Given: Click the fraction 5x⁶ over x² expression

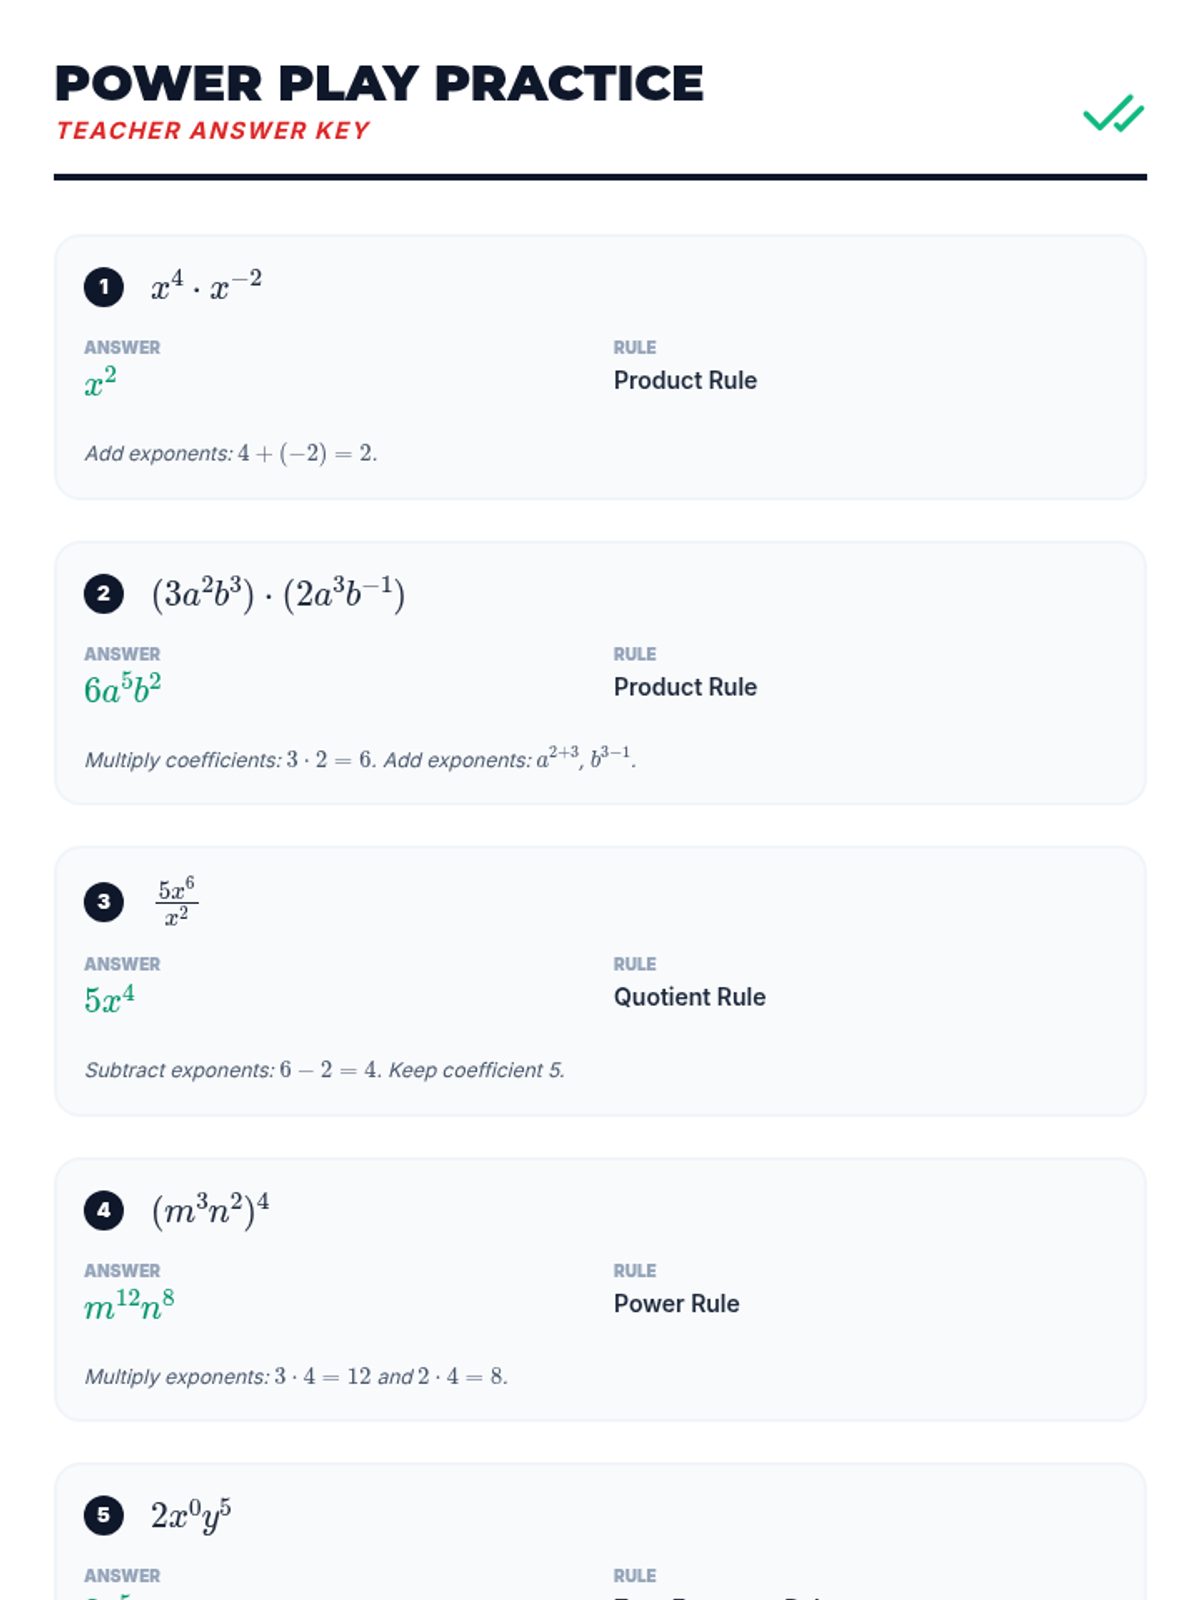Looking at the screenshot, I should pyautogui.click(x=177, y=902).
